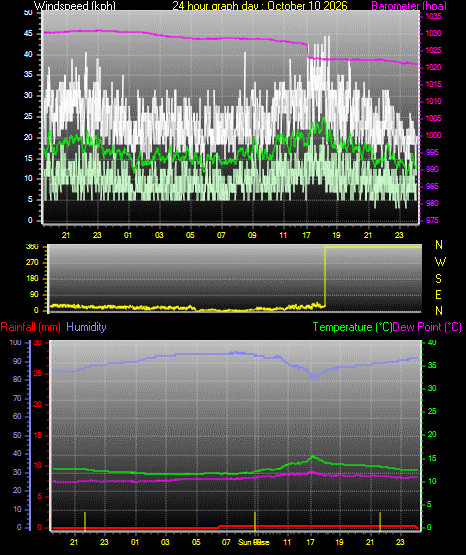Viewport: 466px width, 555px height.
Task: Click 1020 on the barometer axis
Action: (x=433, y=67)
